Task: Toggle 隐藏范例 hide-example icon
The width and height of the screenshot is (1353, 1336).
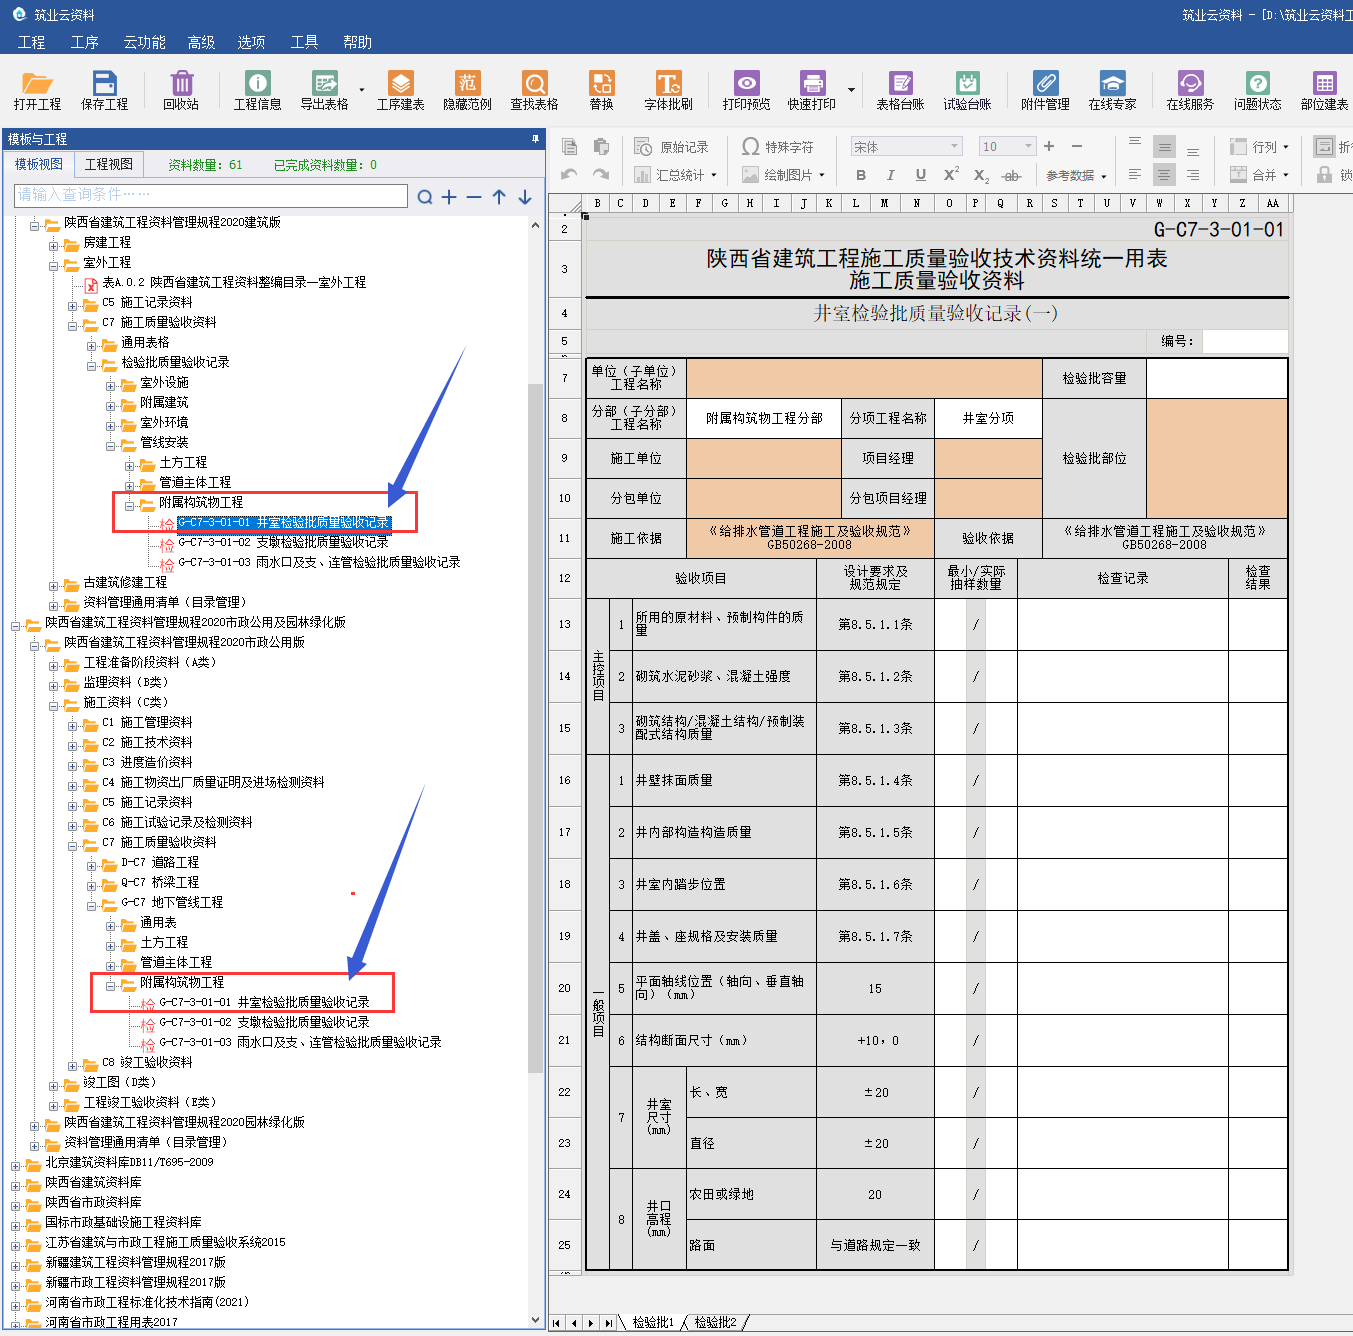Action: pos(467,90)
